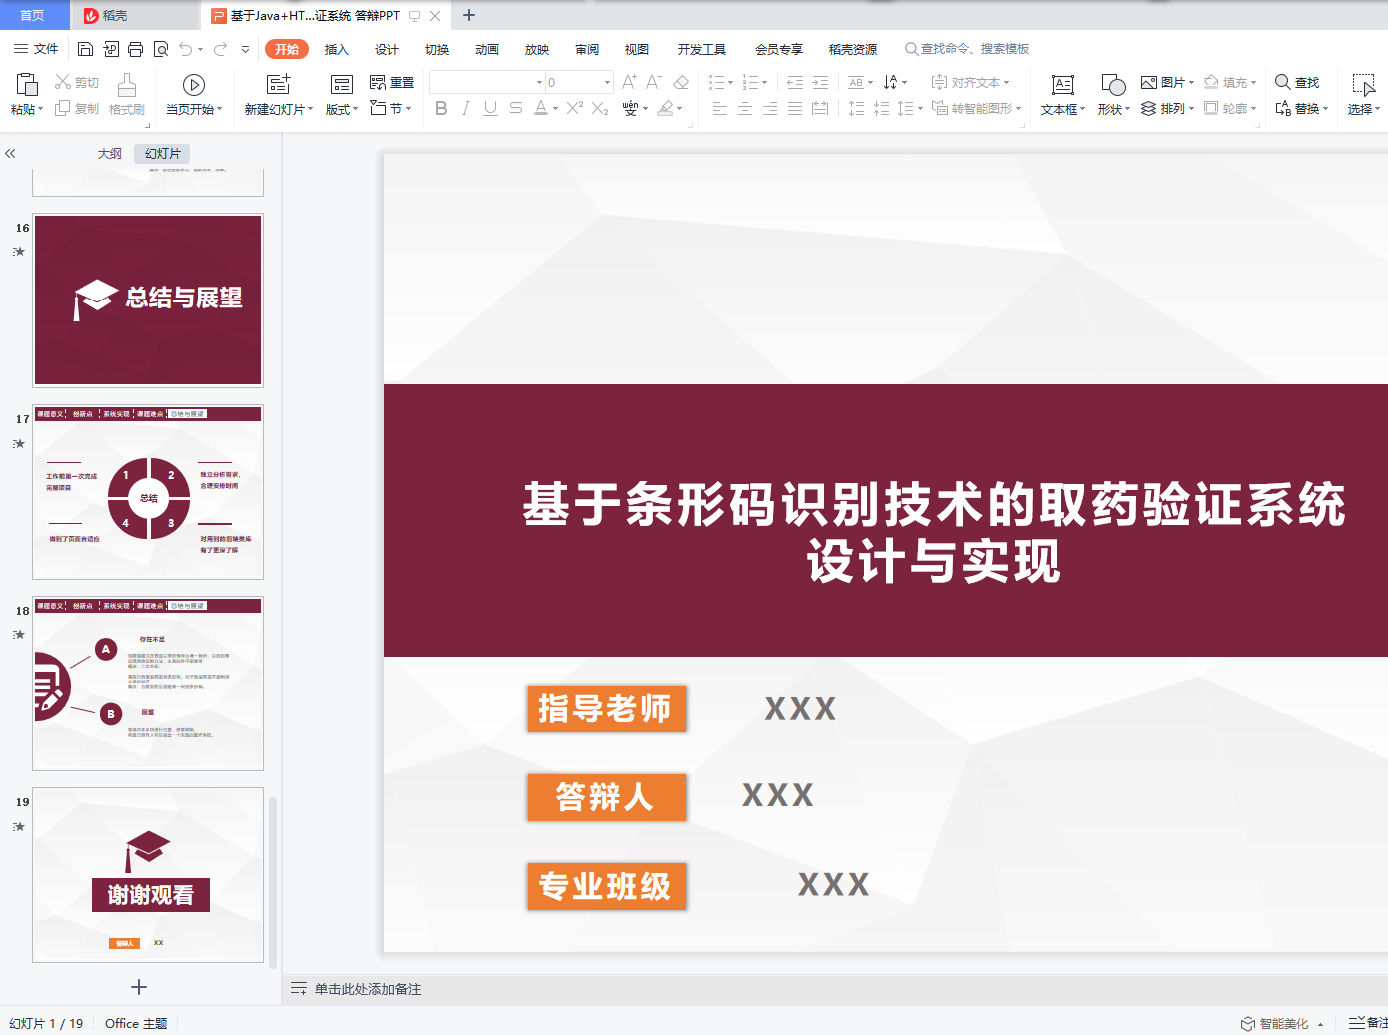Open the Review (审阅) ribbon tab

coord(587,49)
